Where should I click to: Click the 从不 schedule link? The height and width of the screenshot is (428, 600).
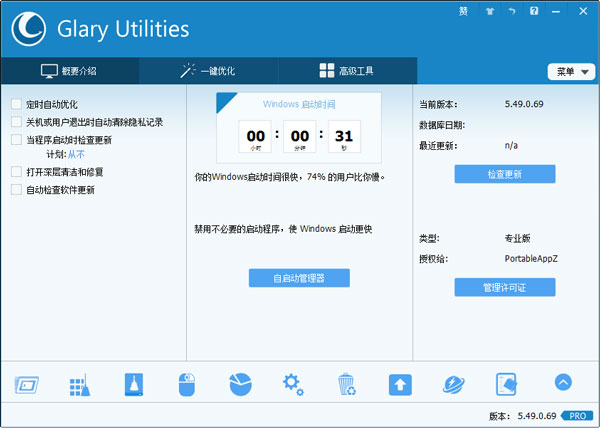click(76, 155)
